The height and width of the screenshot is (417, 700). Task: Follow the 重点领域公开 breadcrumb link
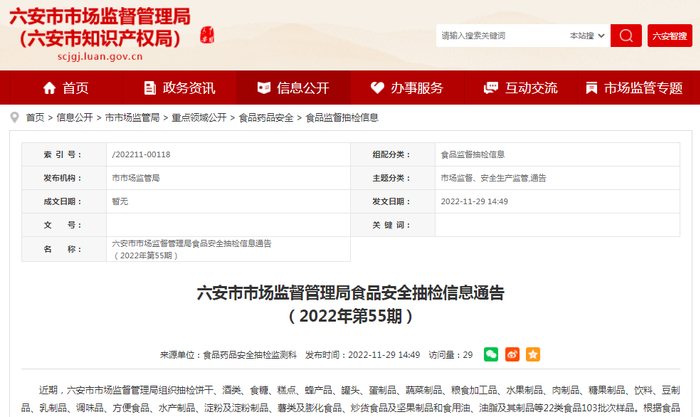click(199, 117)
